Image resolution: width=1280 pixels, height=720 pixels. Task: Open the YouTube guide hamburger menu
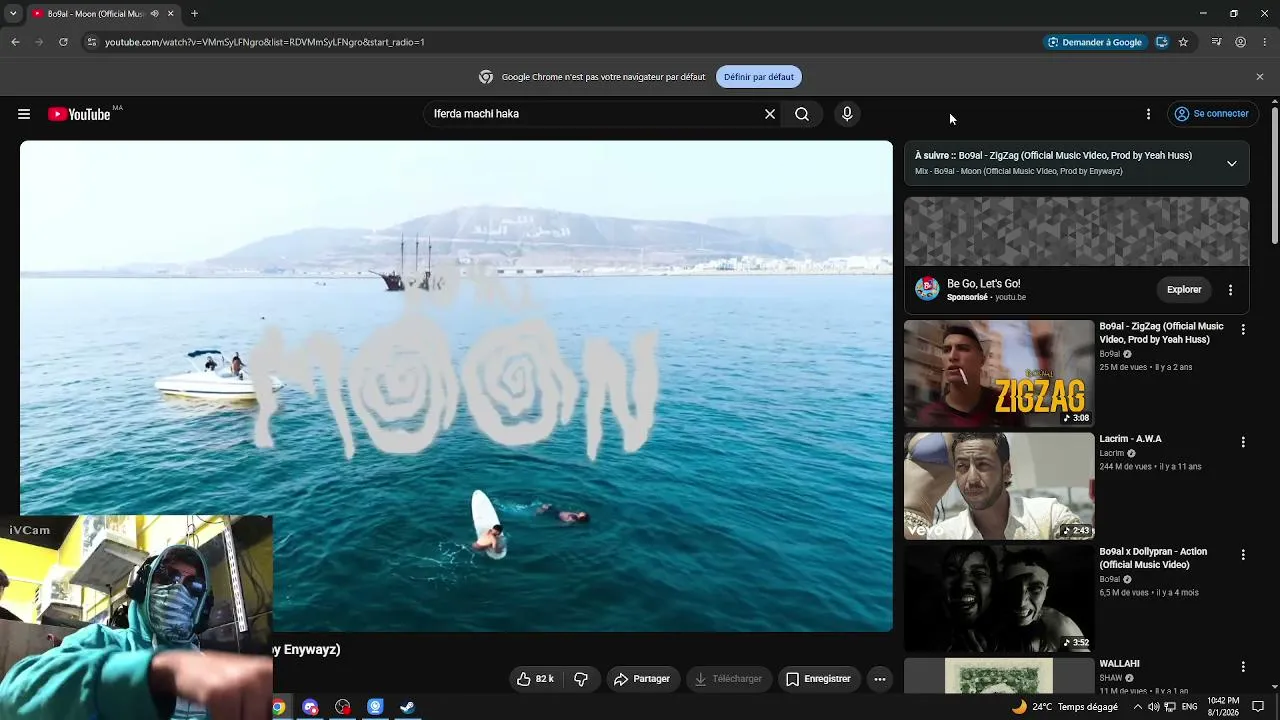(24, 114)
